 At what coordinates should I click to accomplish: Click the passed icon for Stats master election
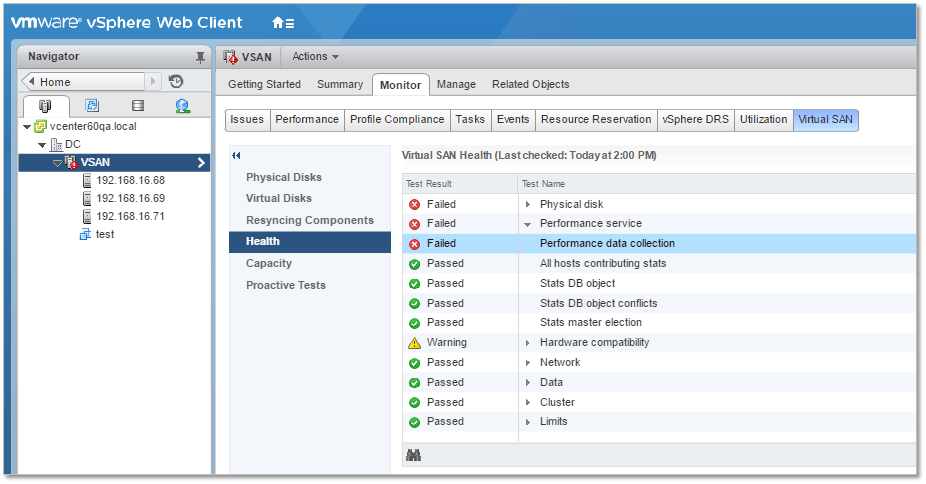pos(415,323)
